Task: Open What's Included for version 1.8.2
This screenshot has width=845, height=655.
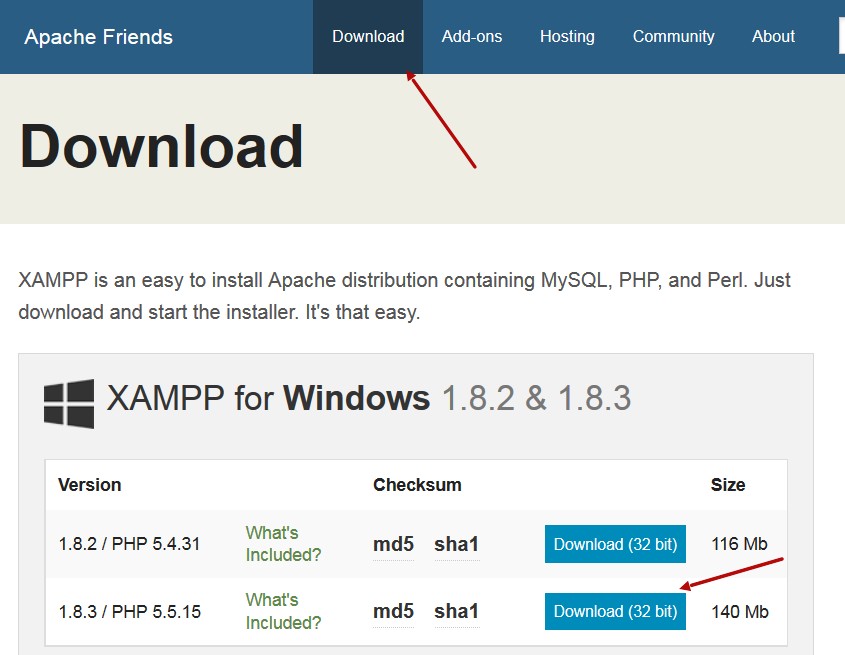Action: (284, 544)
